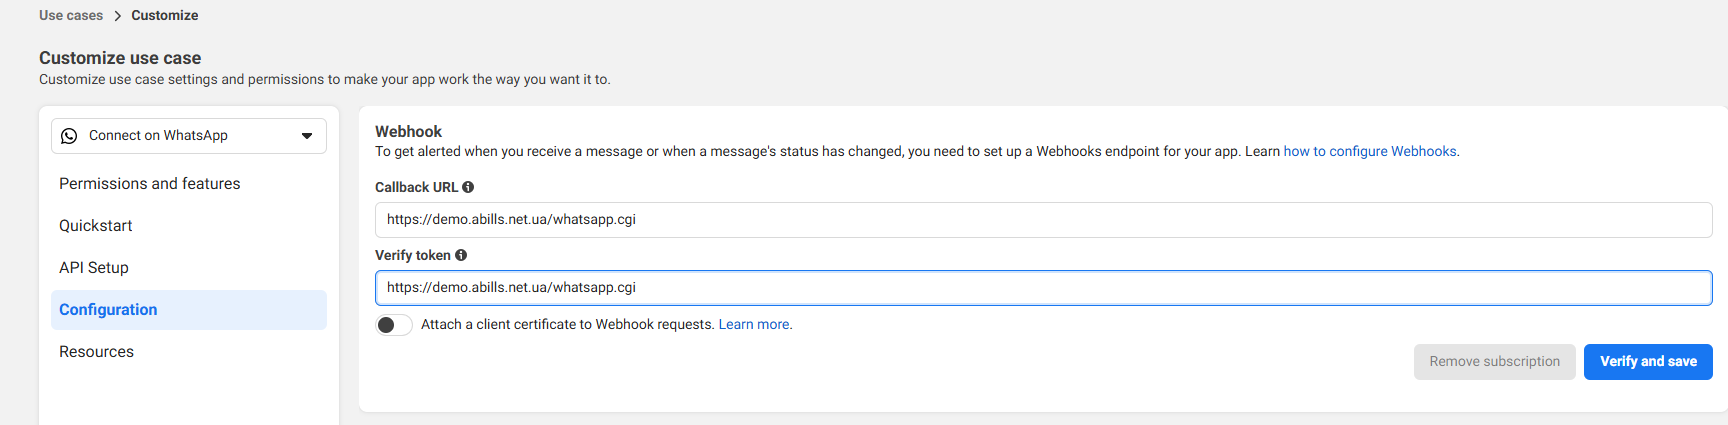Expand the Connect on WhatsApp dropdown

[x=189, y=136]
